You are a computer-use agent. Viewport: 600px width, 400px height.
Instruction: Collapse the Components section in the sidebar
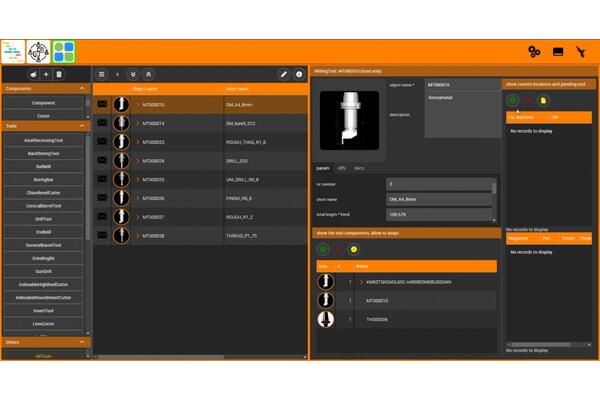point(82,88)
